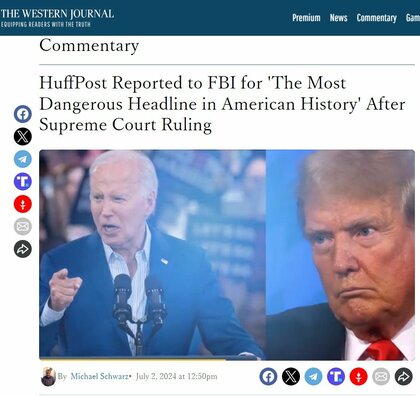Open the Premium menu item
This screenshot has width=420, height=396.
(306, 18)
